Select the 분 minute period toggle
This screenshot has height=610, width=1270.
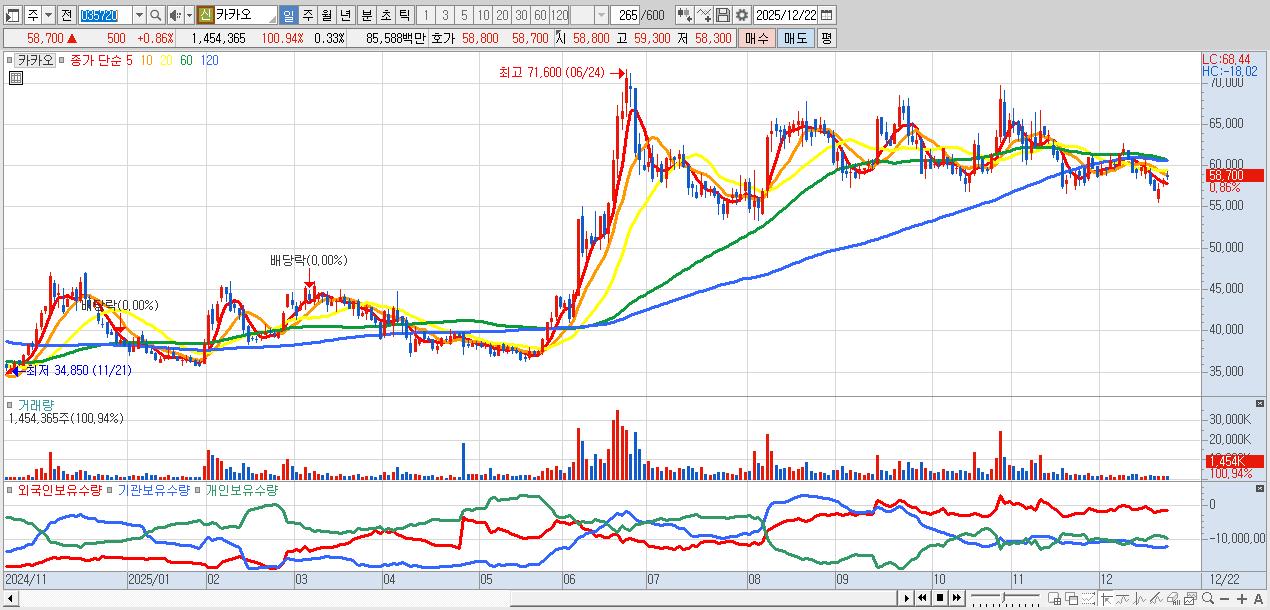click(365, 15)
